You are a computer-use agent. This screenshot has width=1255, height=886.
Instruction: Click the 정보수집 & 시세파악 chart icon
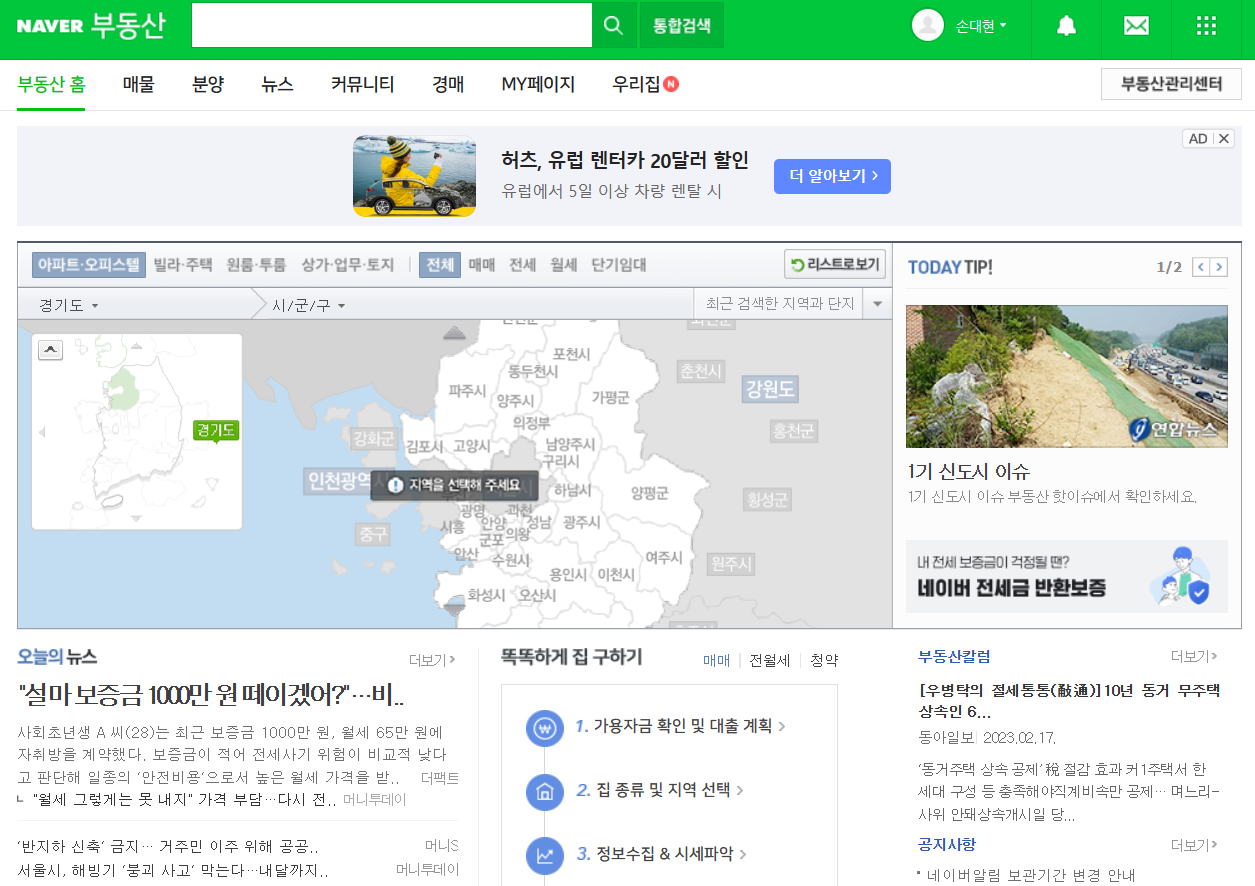coord(544,856)
